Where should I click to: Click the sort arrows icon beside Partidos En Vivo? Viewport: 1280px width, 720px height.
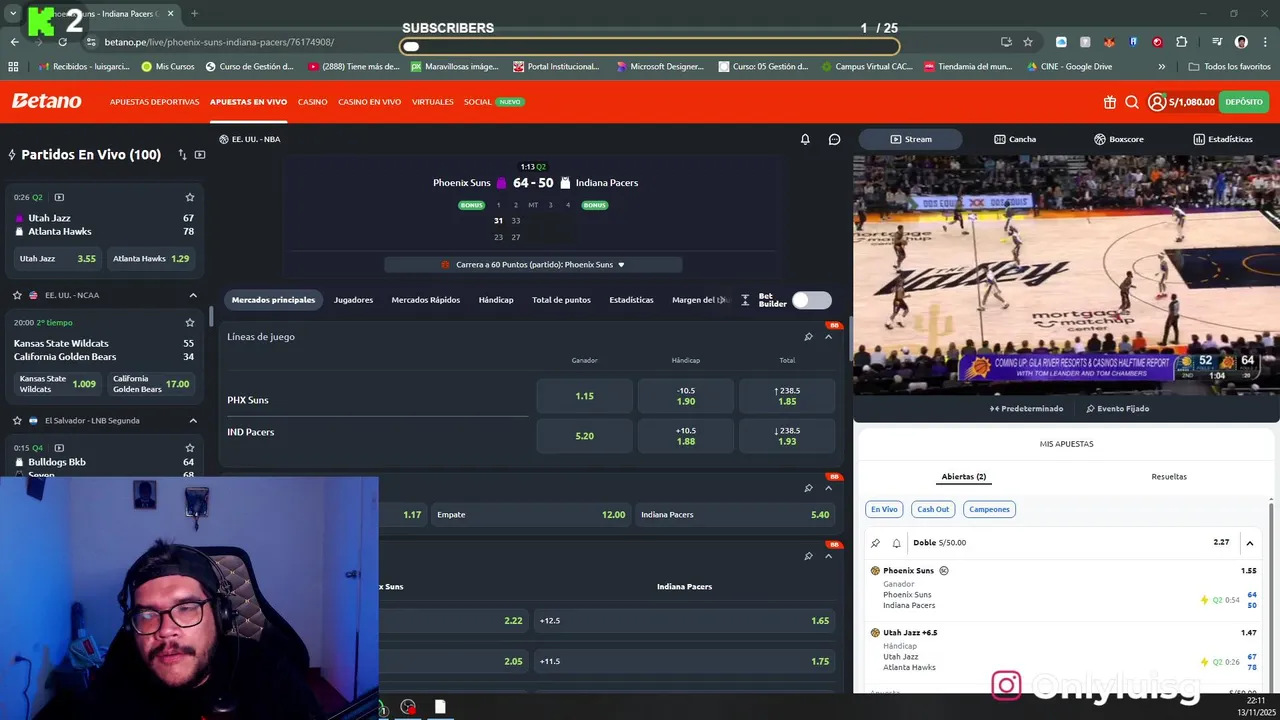(x=182, y=155)
